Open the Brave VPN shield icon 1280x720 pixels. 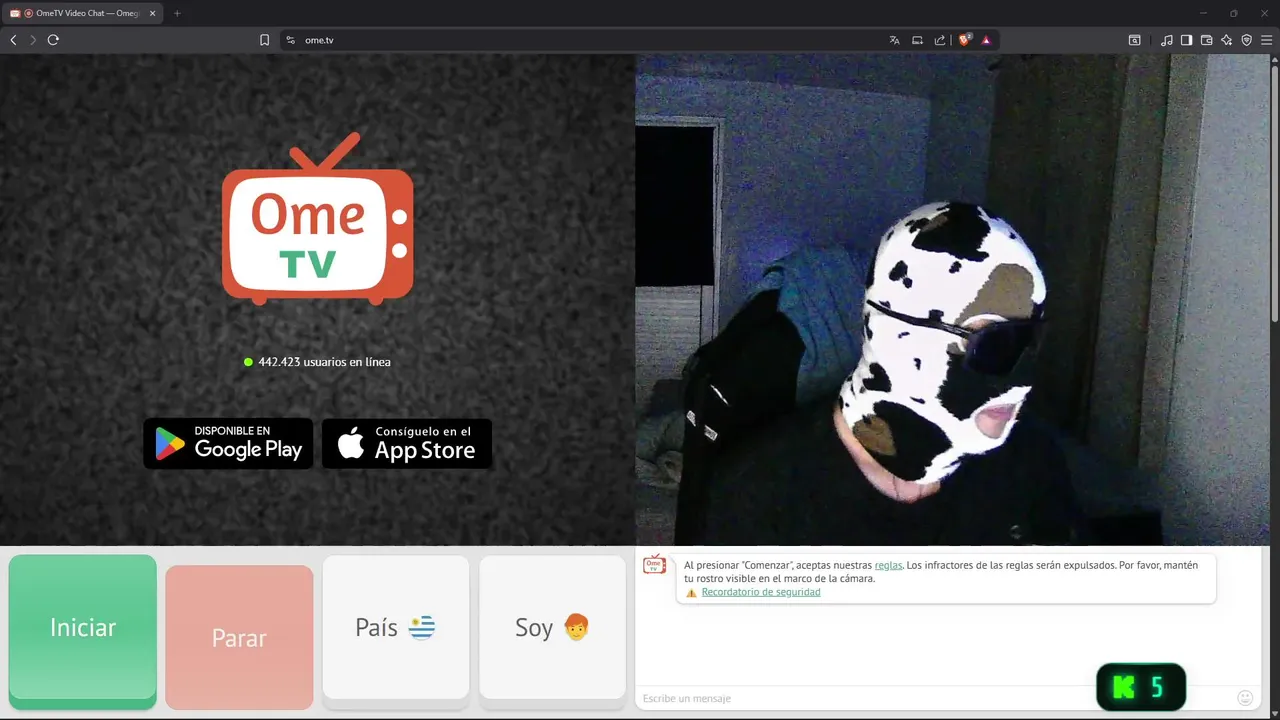pyautogui.click(x=1246, y=40)
